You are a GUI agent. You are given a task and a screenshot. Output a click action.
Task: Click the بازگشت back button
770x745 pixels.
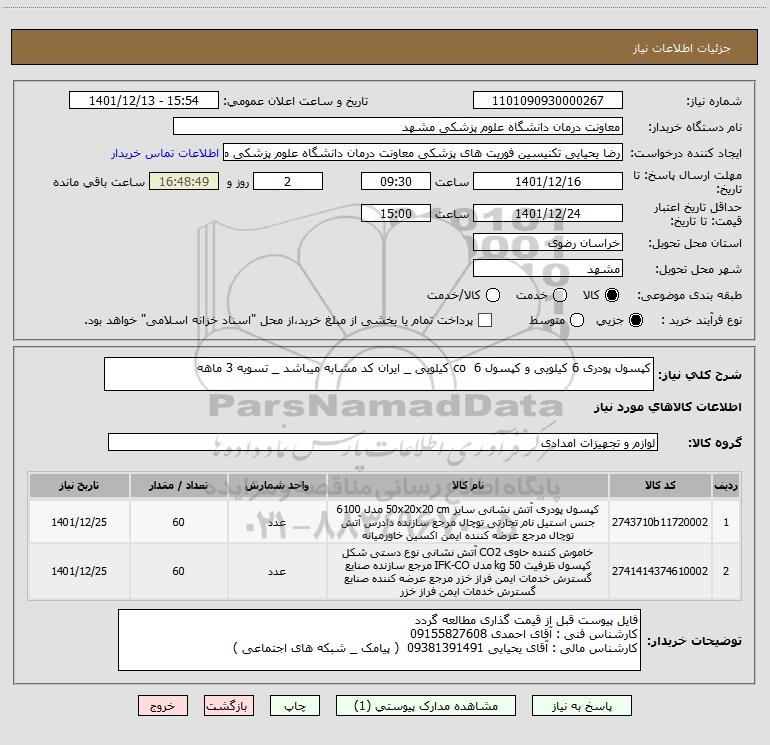click(x=229, y=706)
